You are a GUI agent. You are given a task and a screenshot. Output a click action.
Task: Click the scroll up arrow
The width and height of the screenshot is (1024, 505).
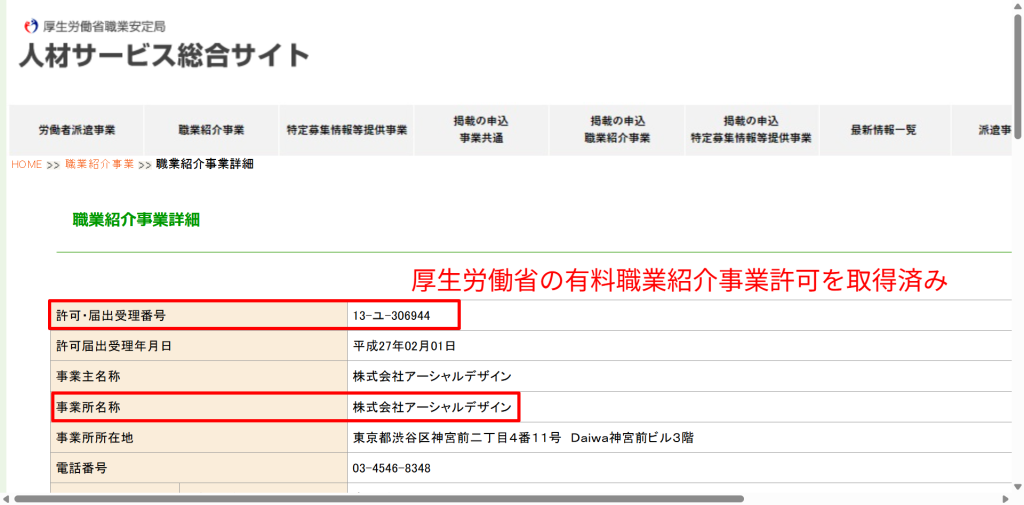point(1018,5)
